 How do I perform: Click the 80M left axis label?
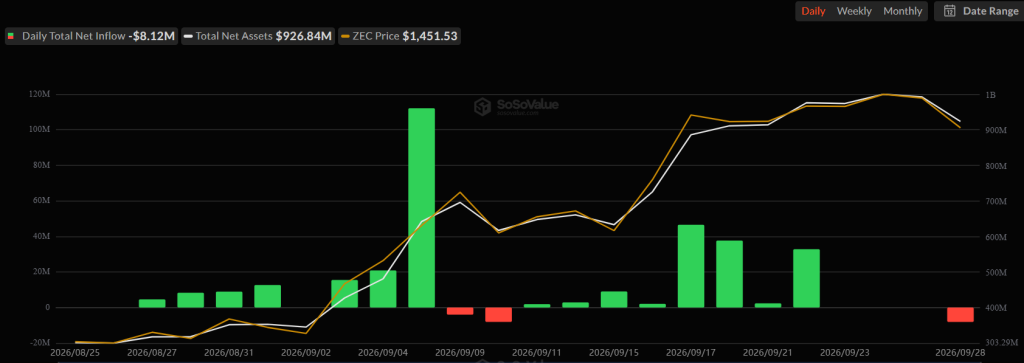(41, 166)
